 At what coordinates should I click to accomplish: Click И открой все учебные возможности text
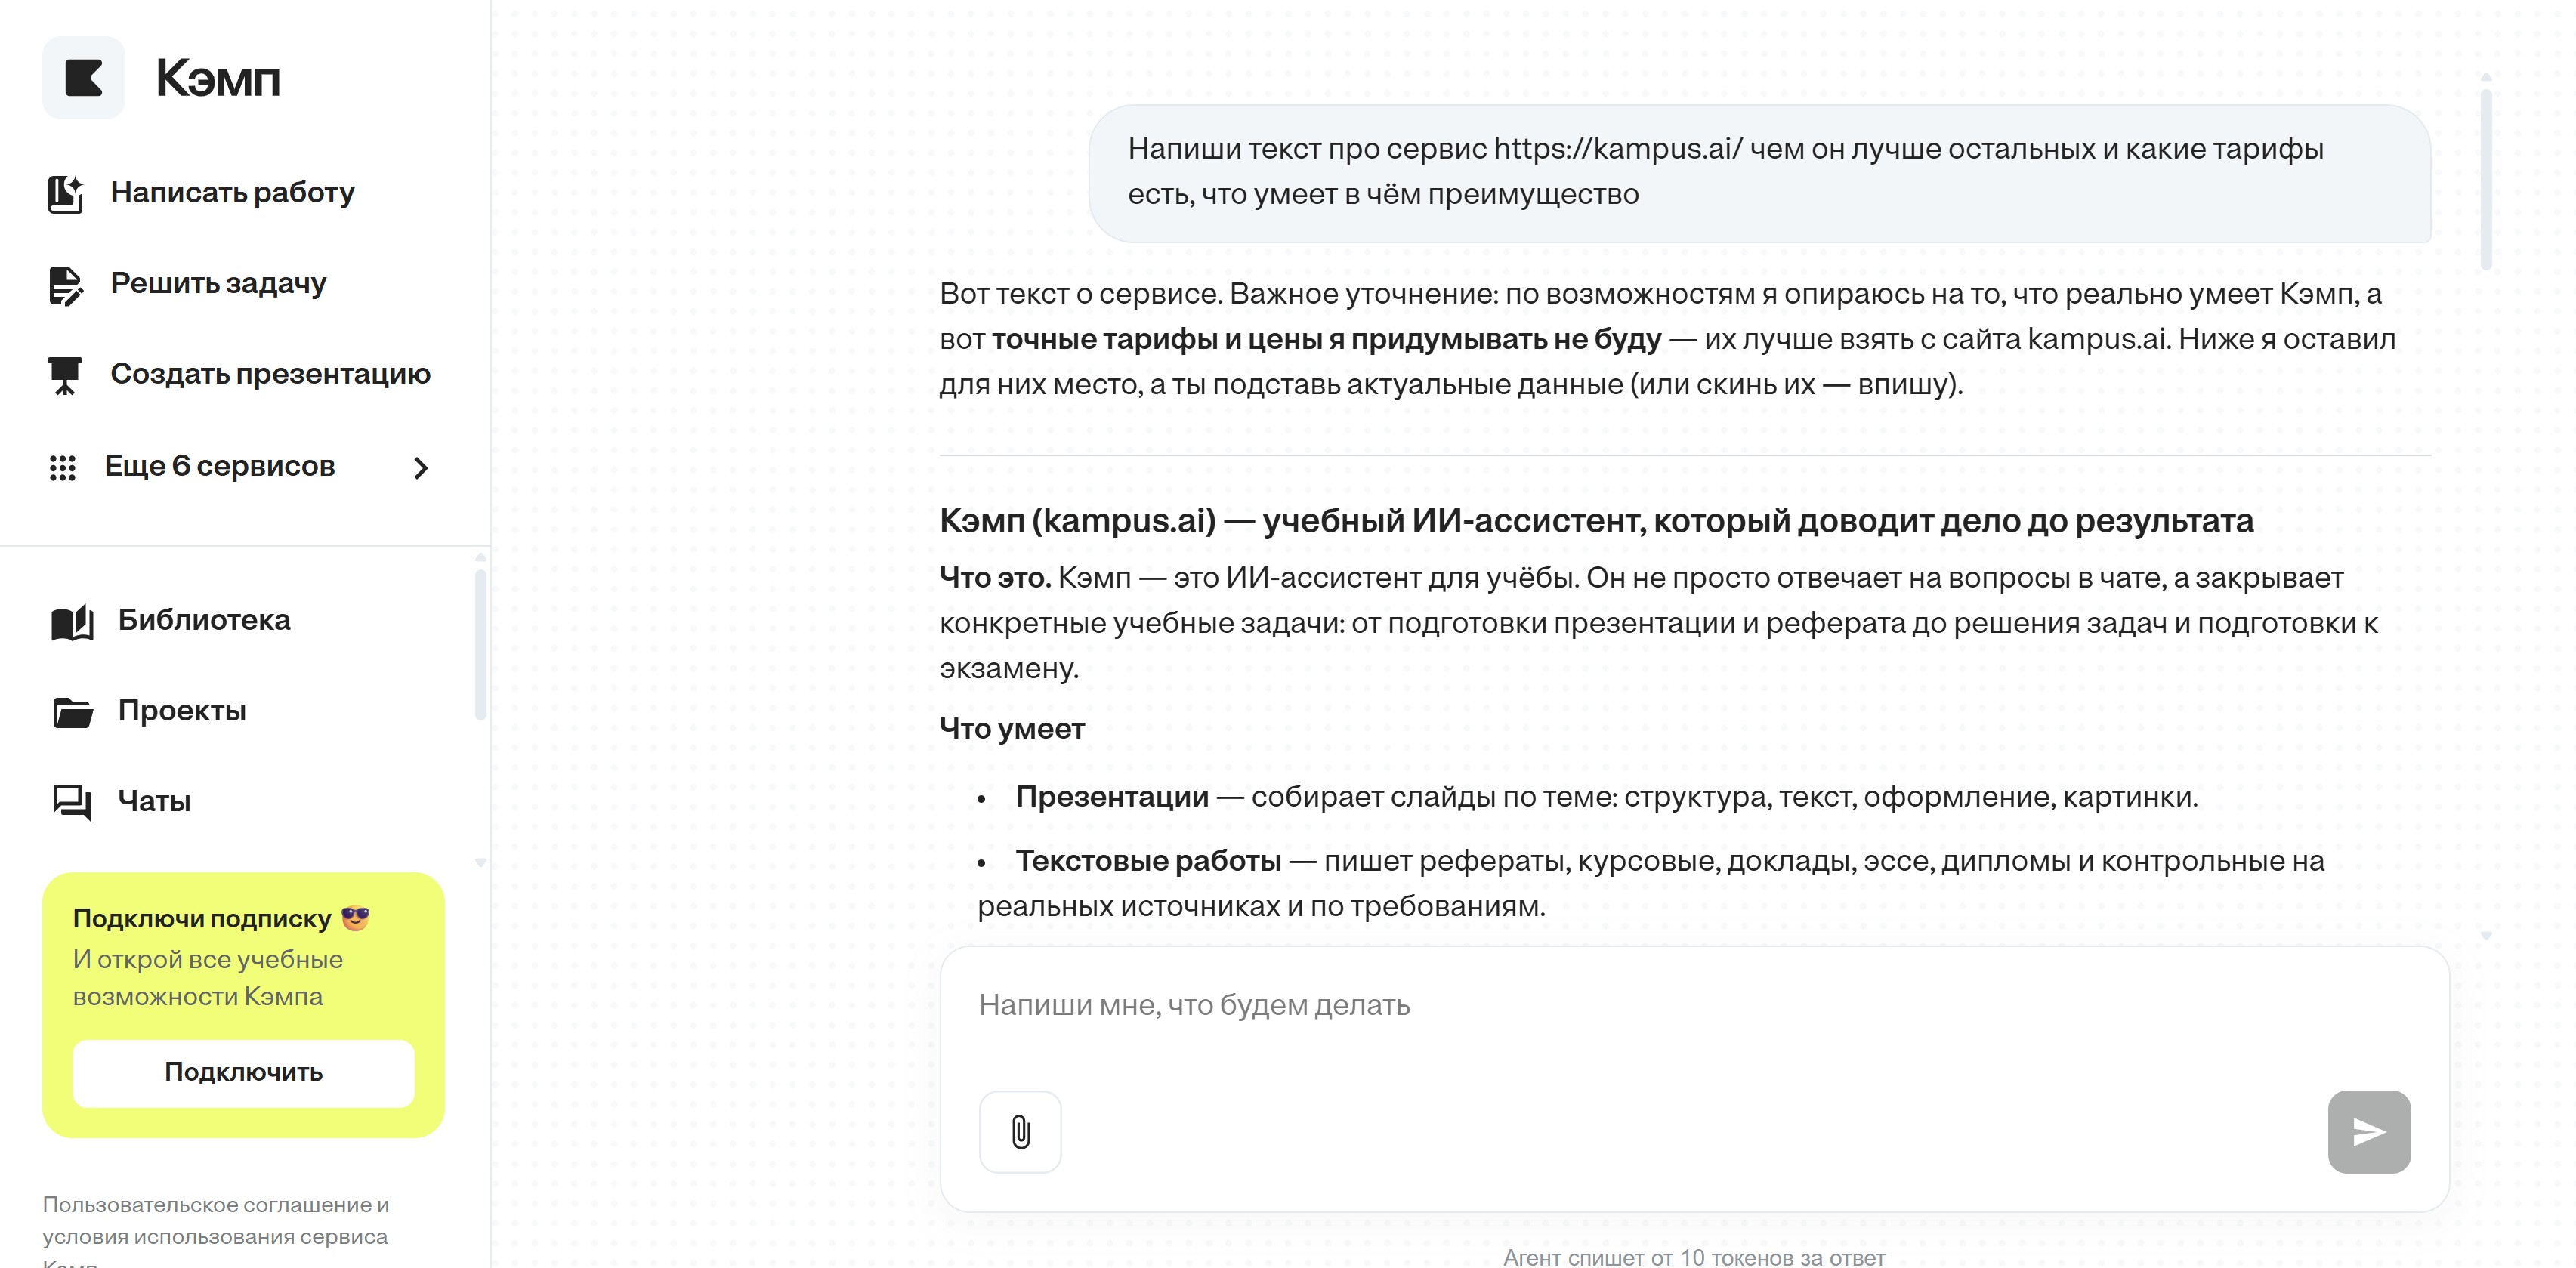208,978
